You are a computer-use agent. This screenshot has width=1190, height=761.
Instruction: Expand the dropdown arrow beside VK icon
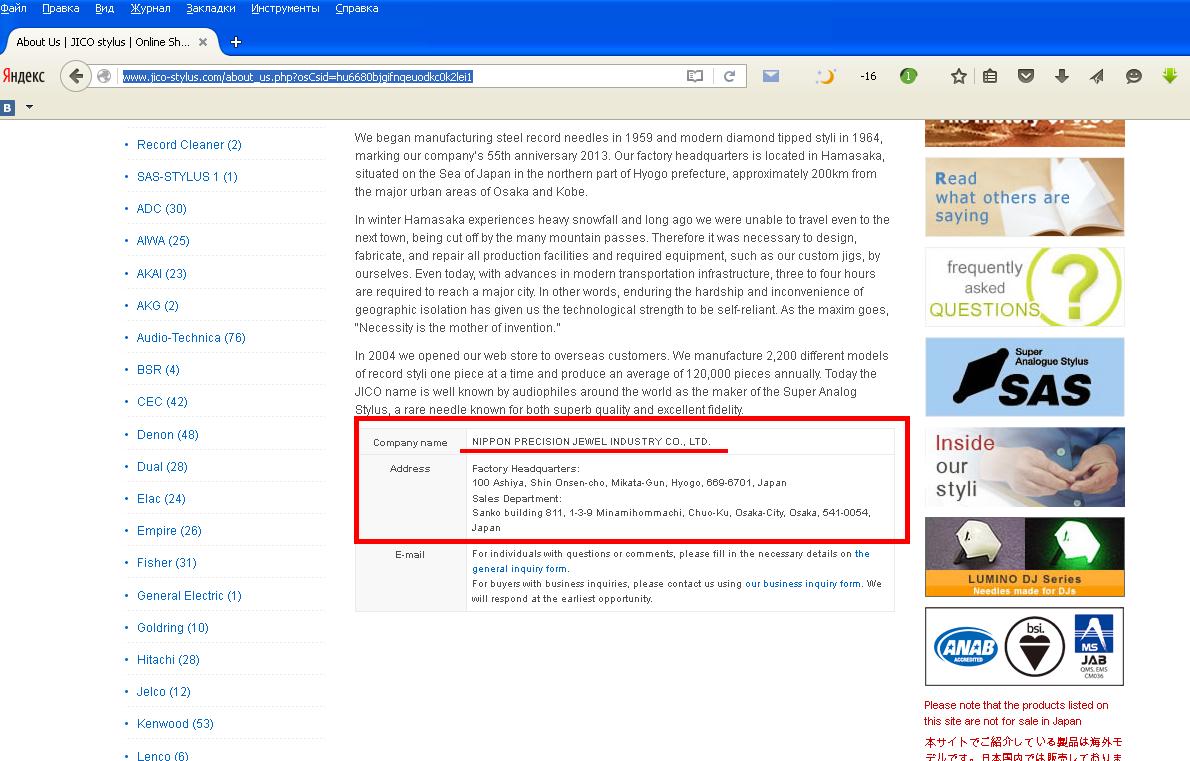(30, 107)
